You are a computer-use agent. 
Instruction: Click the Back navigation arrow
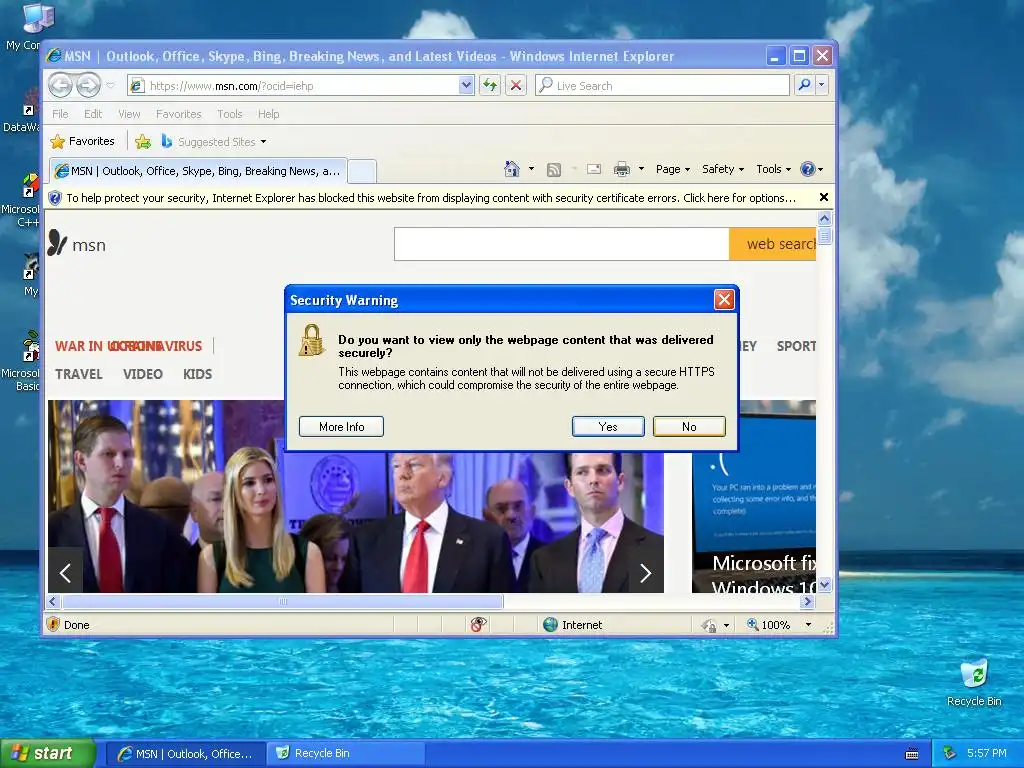tap(61, 85)
